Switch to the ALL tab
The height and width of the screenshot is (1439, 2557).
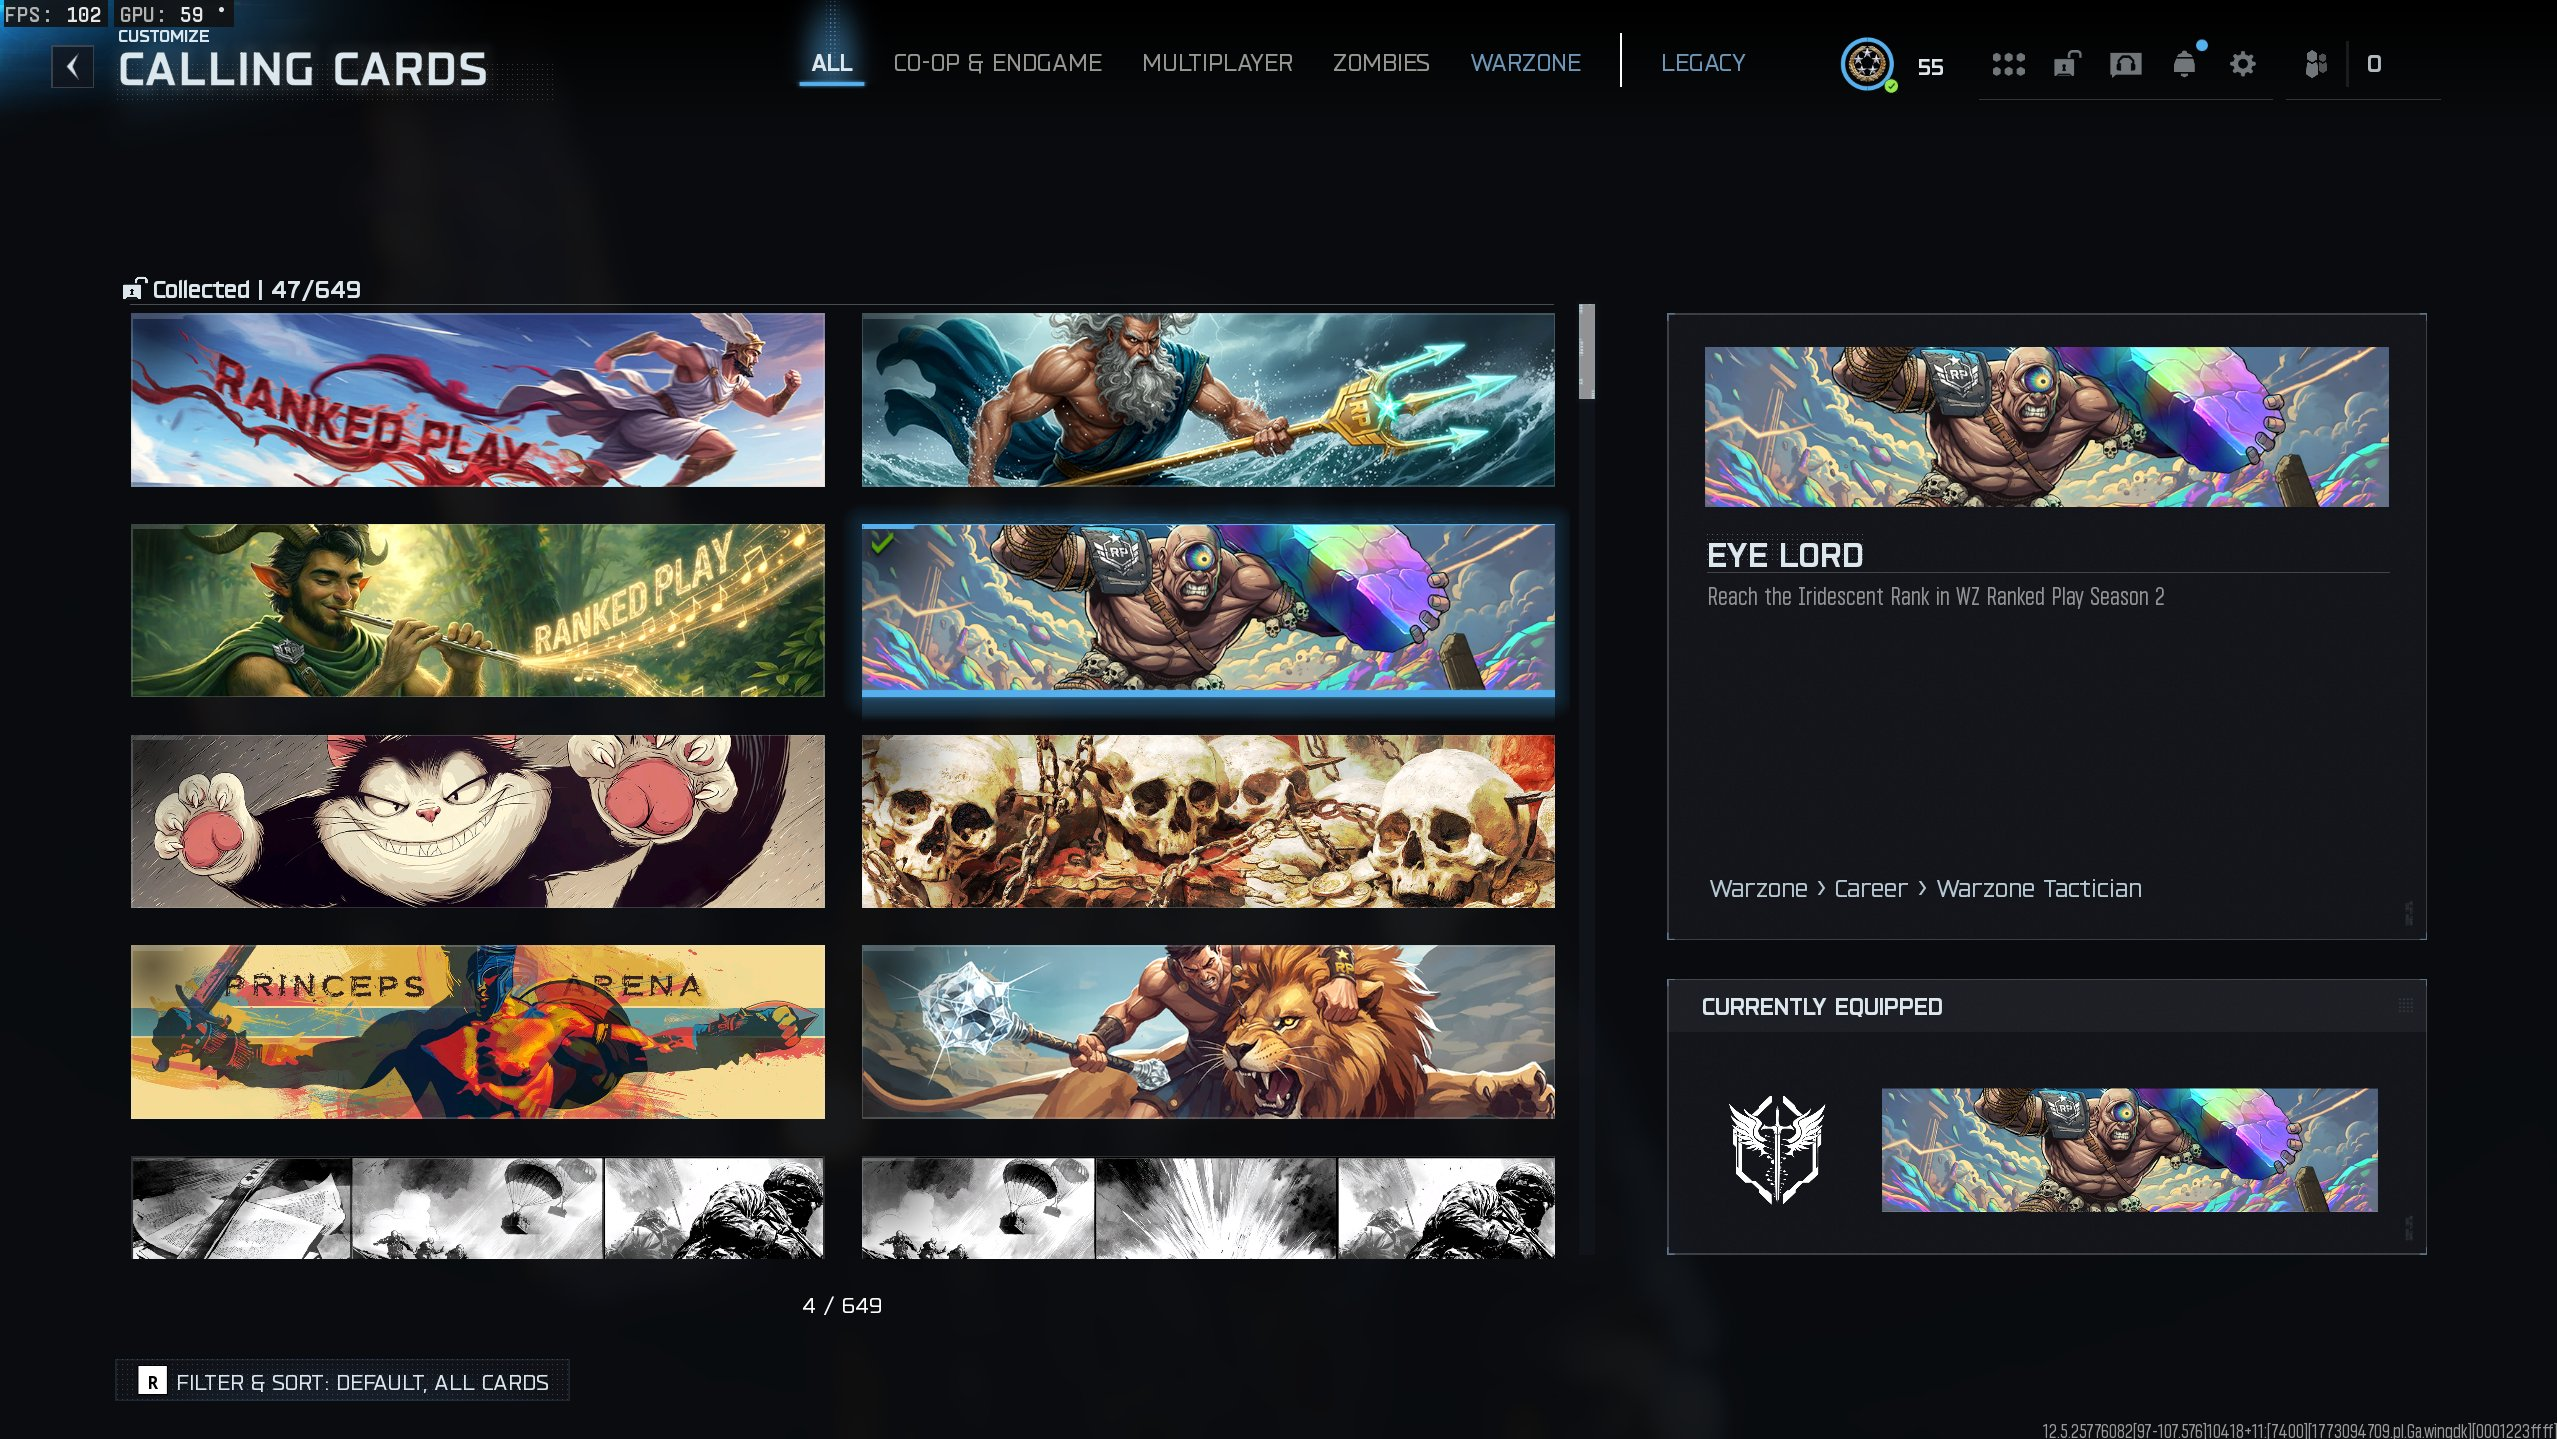coord(832,63)
